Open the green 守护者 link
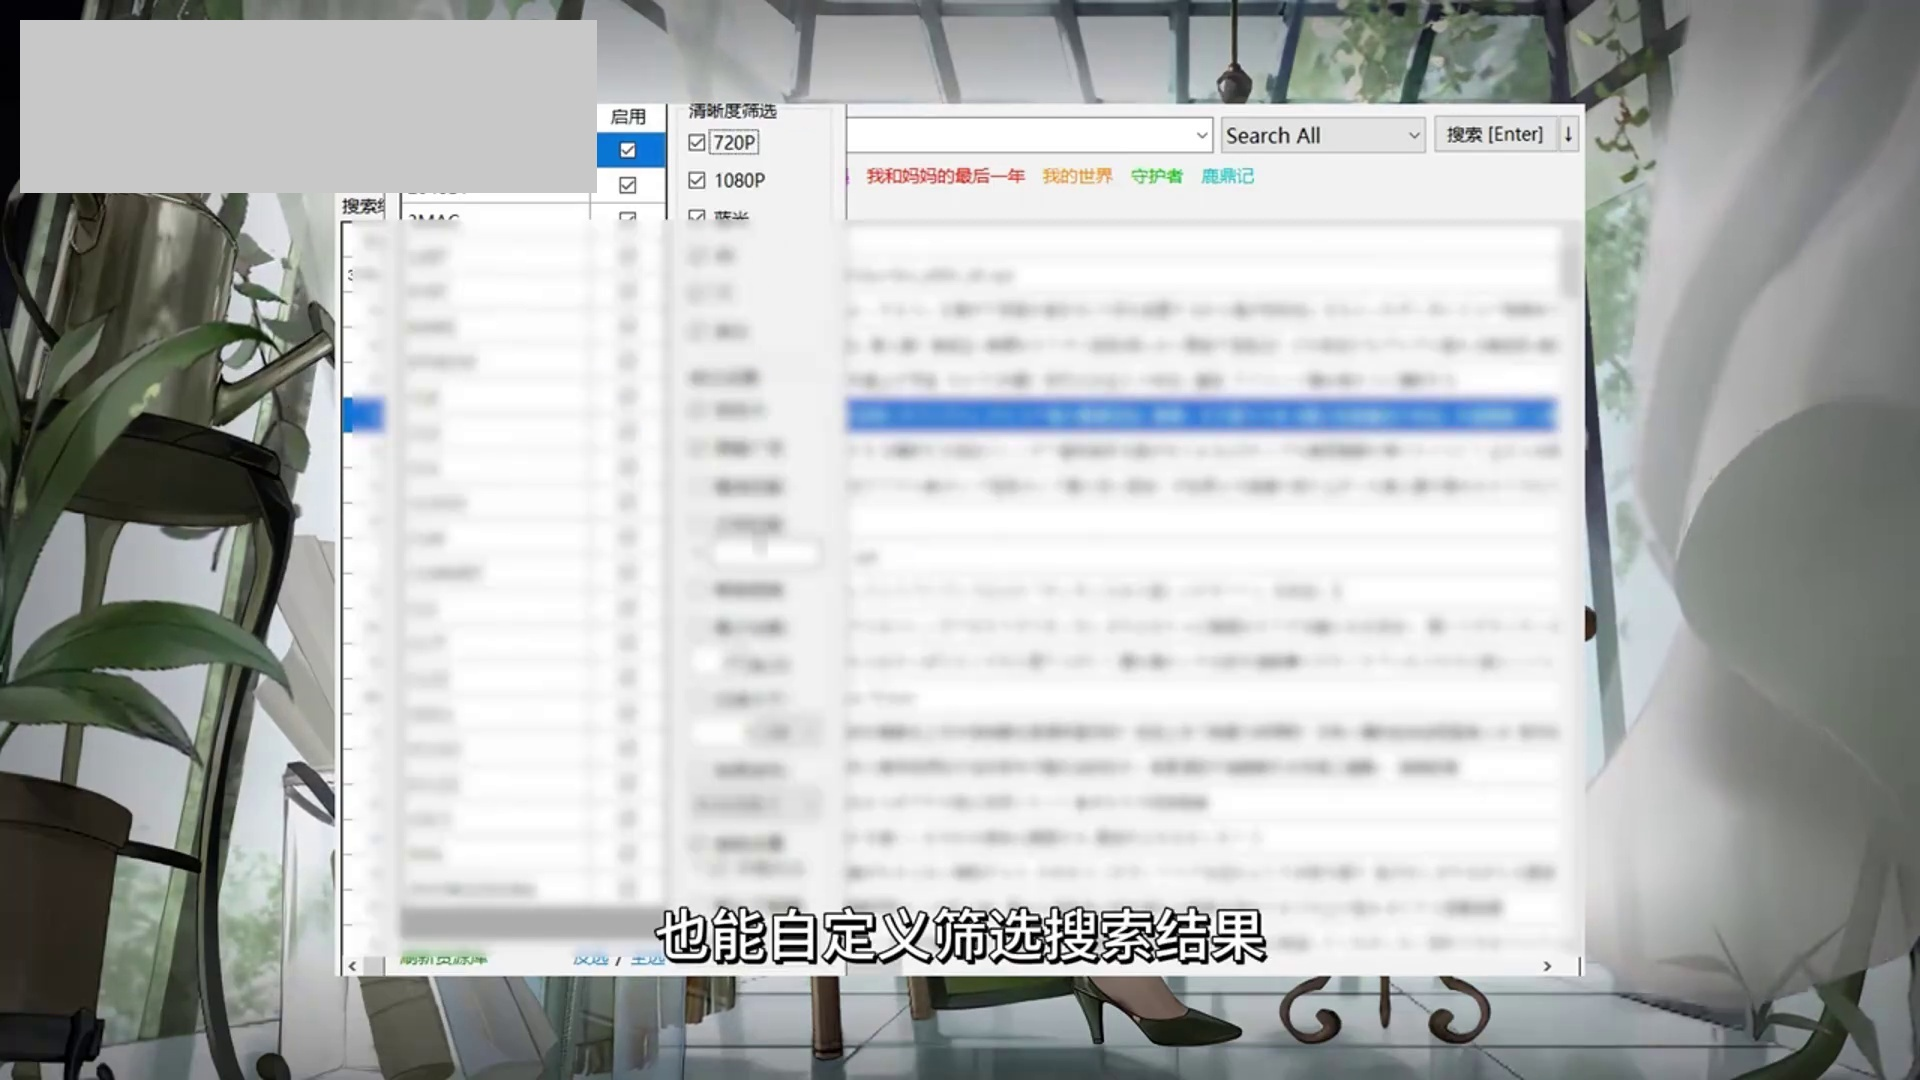Image resolution: width=1920 pixels, height=1080 pixels. click(x=1156, y=177)
